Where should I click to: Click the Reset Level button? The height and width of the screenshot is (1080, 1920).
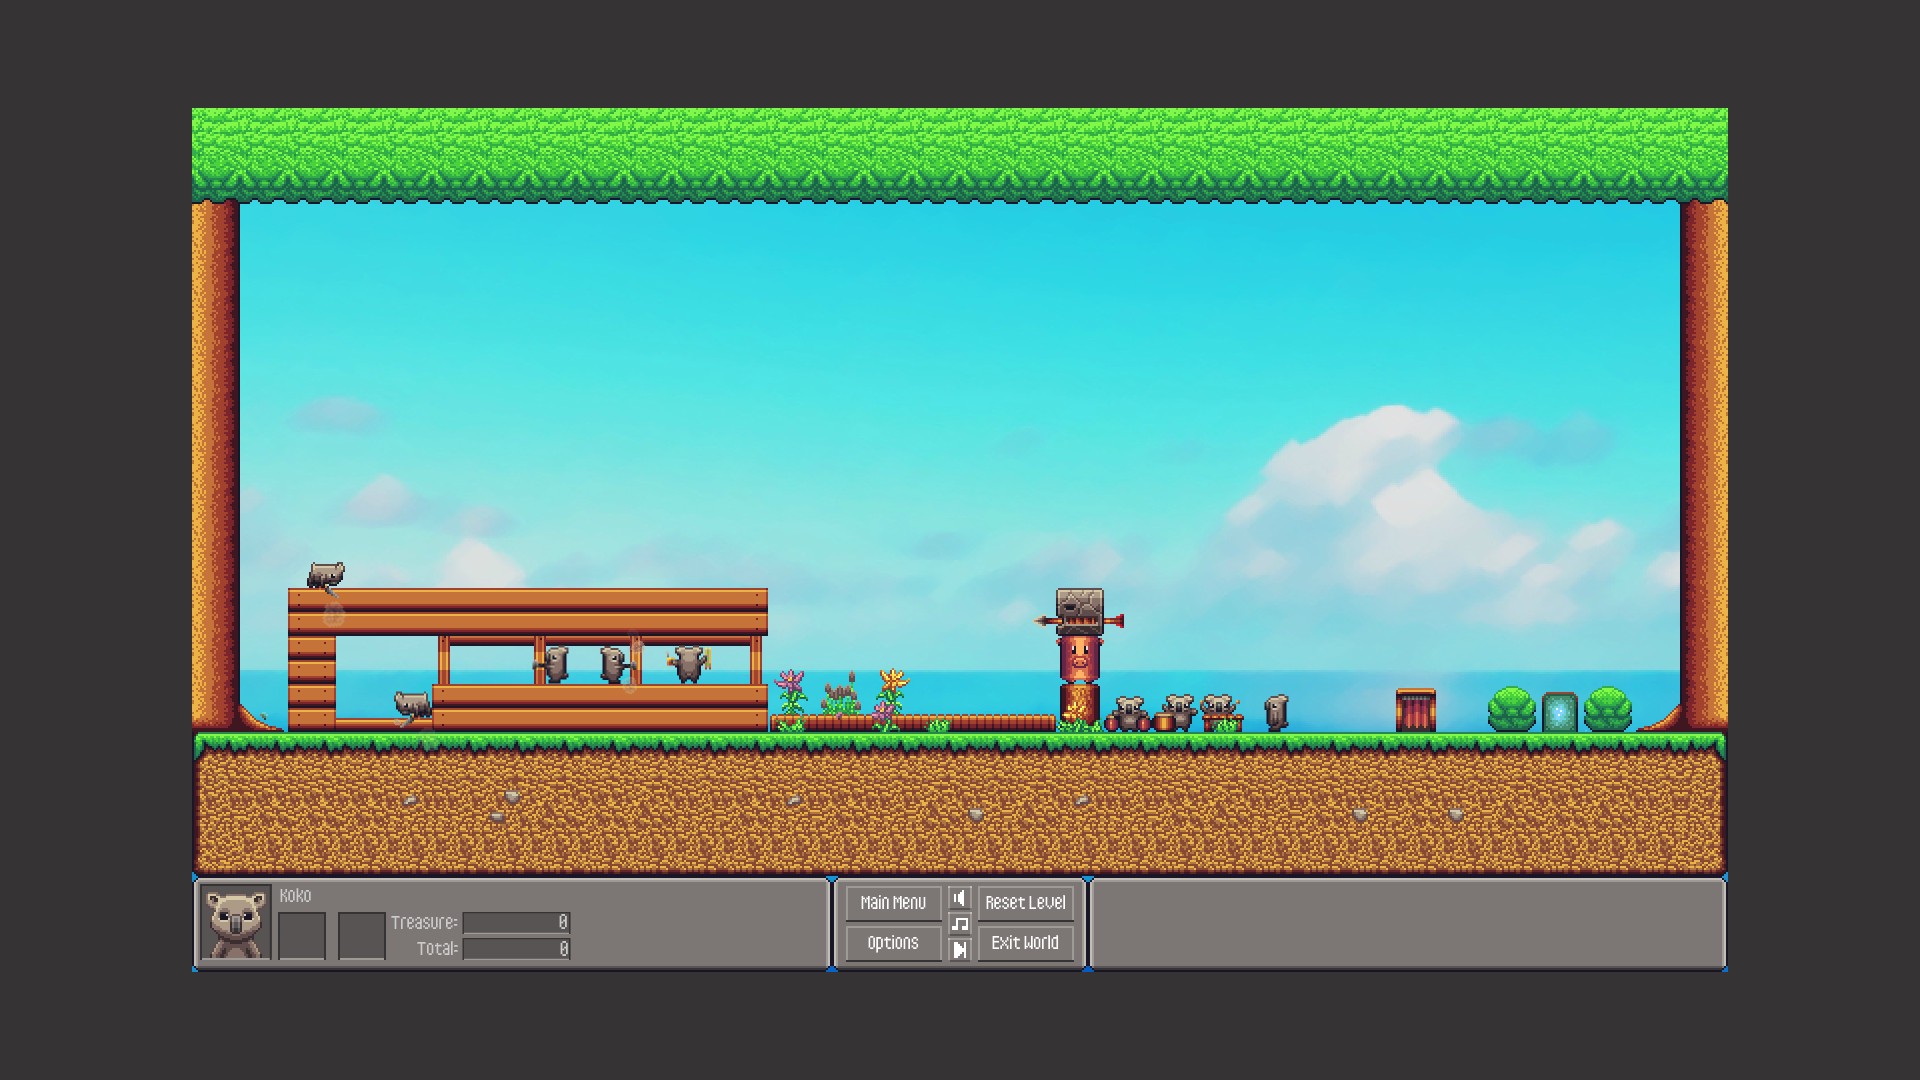coord(1025,903)
